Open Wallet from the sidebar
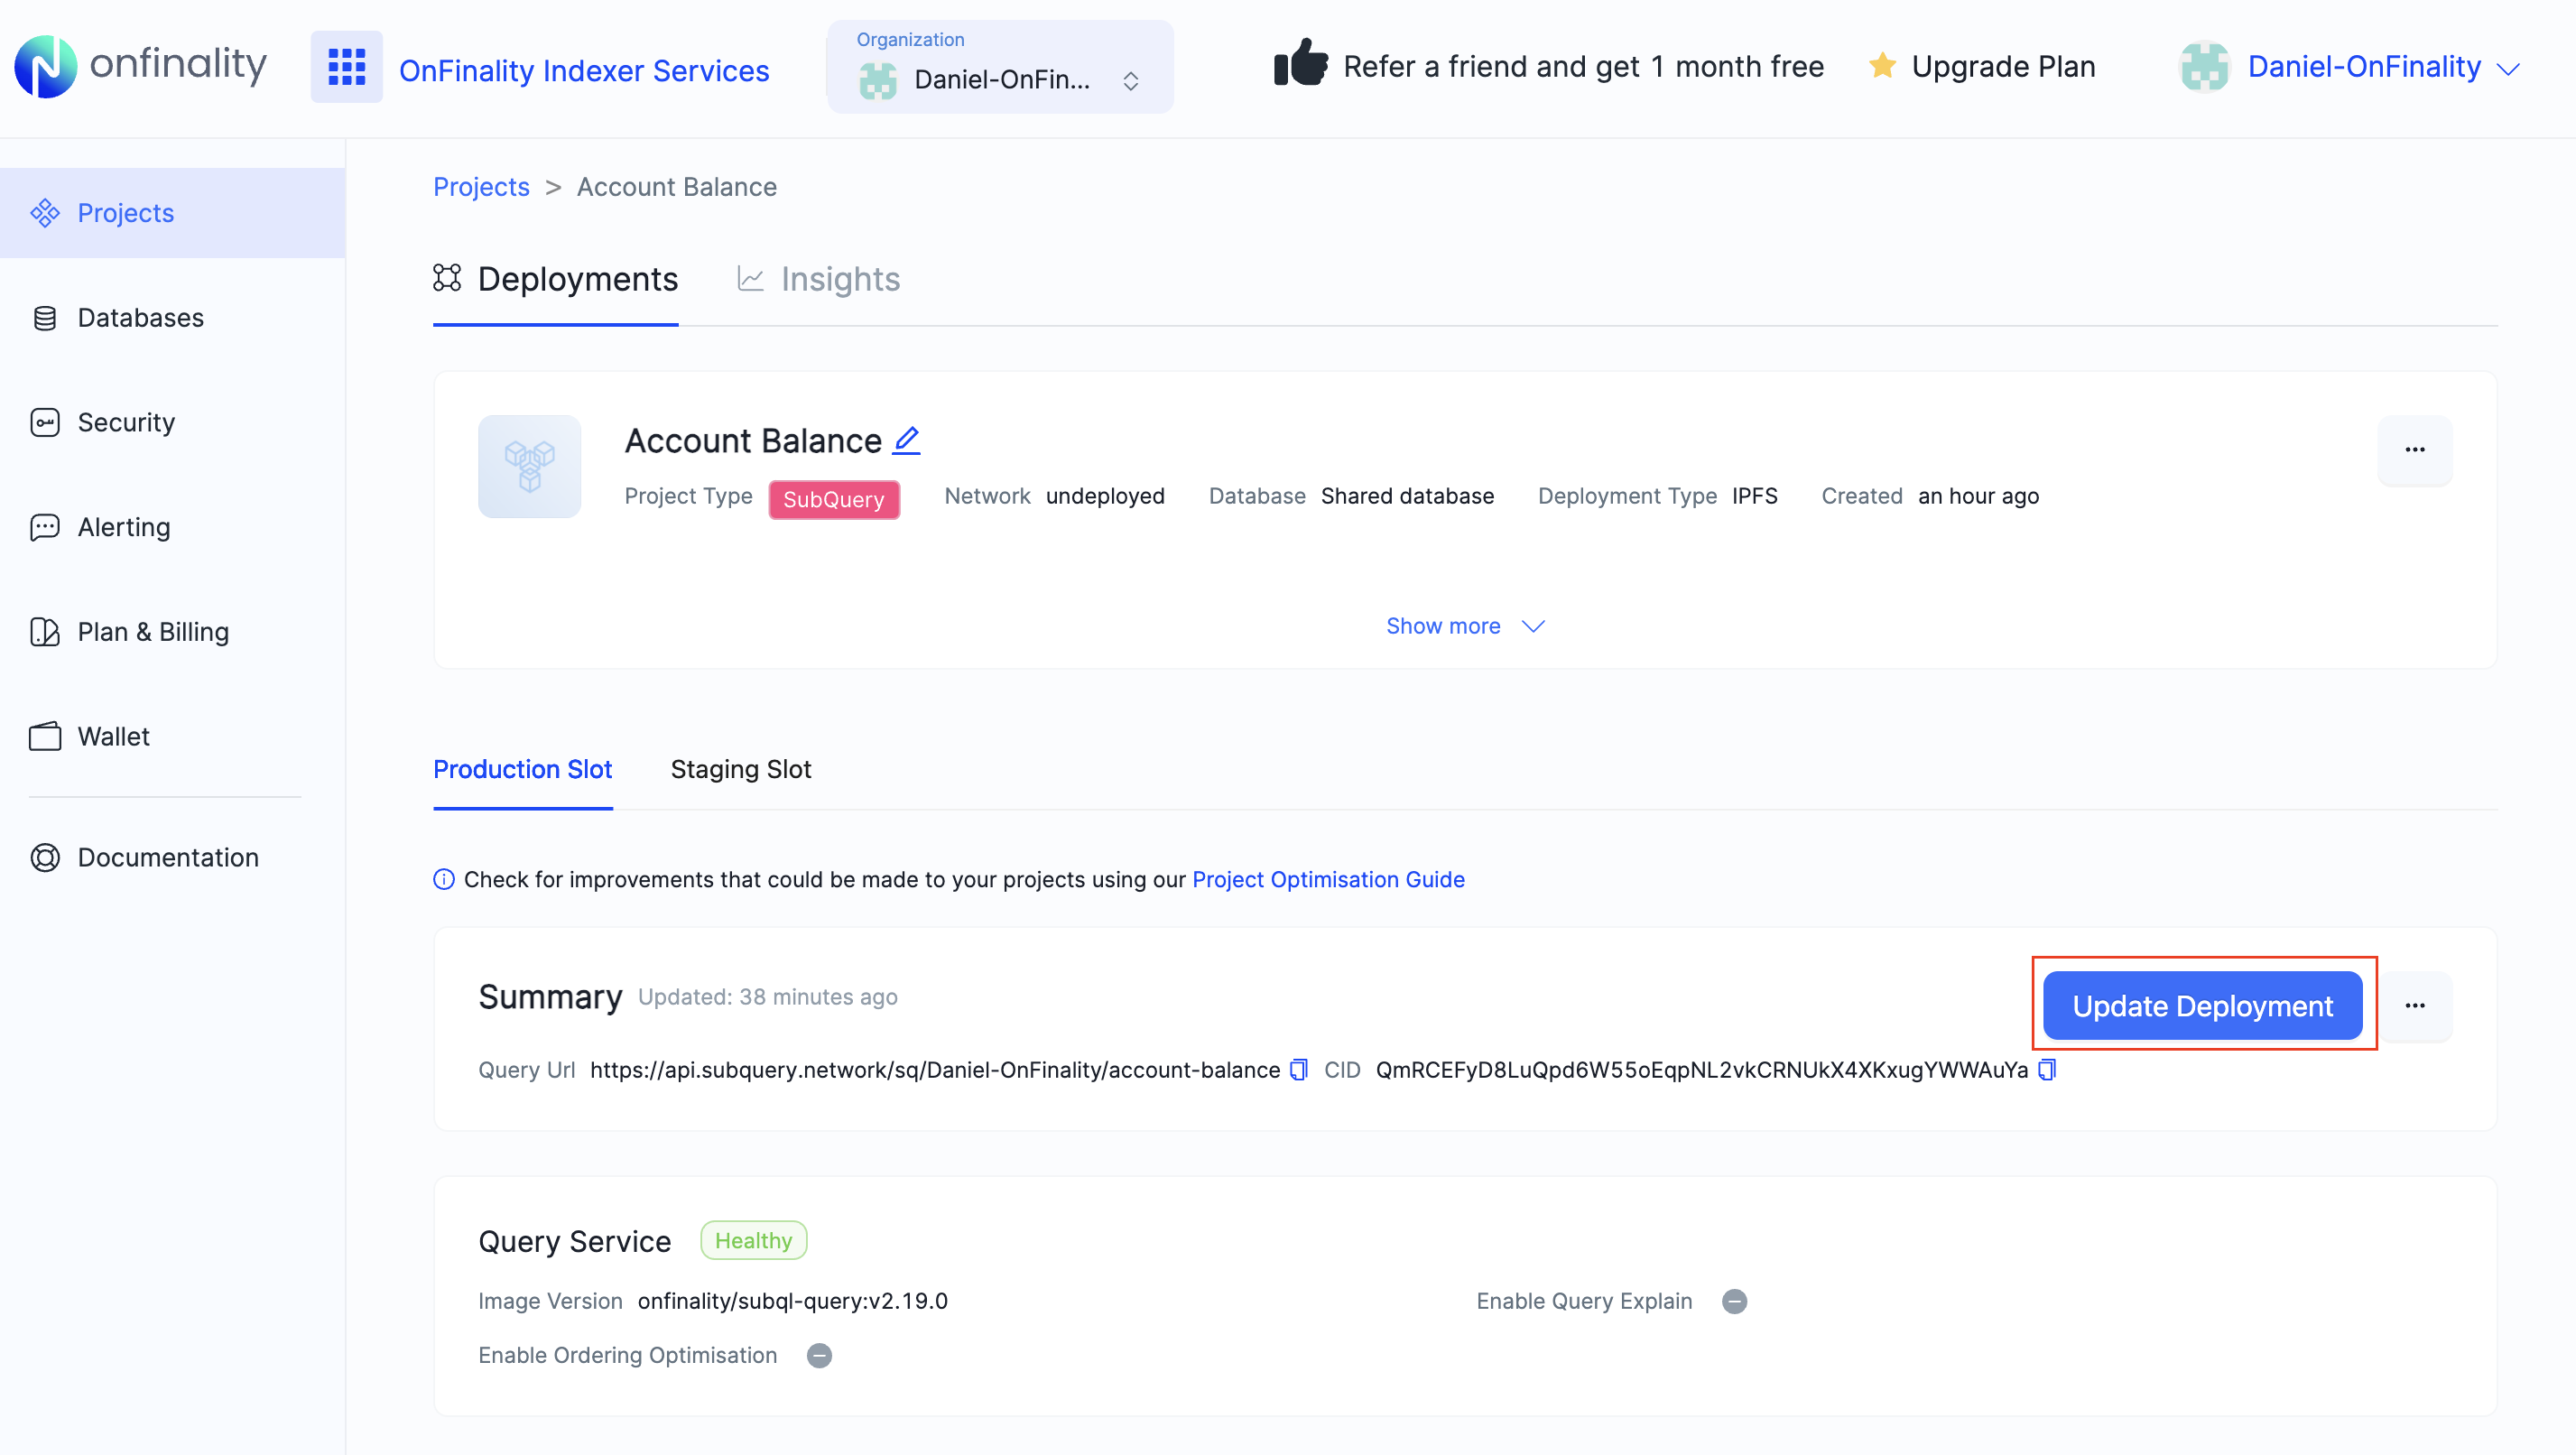Viewport: 2576px width, 1455px height. click(x=113, y=737)
